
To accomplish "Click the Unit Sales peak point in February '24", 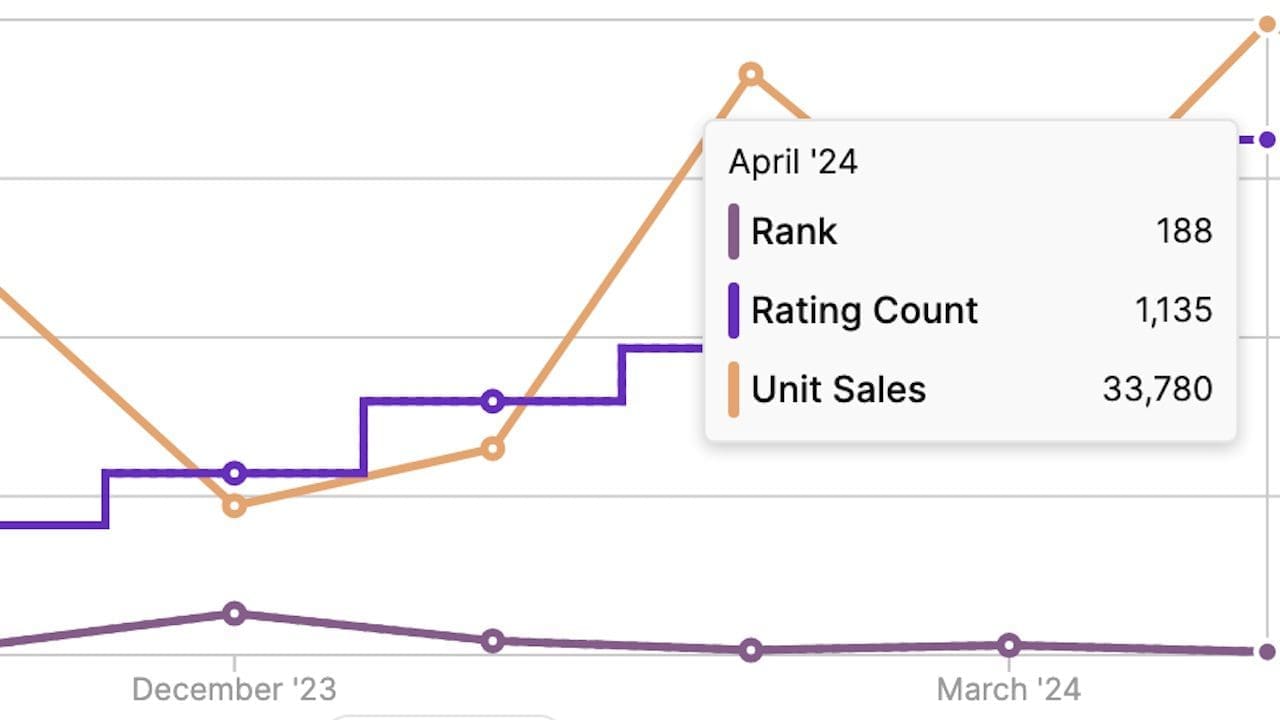I will click(x=751, y=73).
